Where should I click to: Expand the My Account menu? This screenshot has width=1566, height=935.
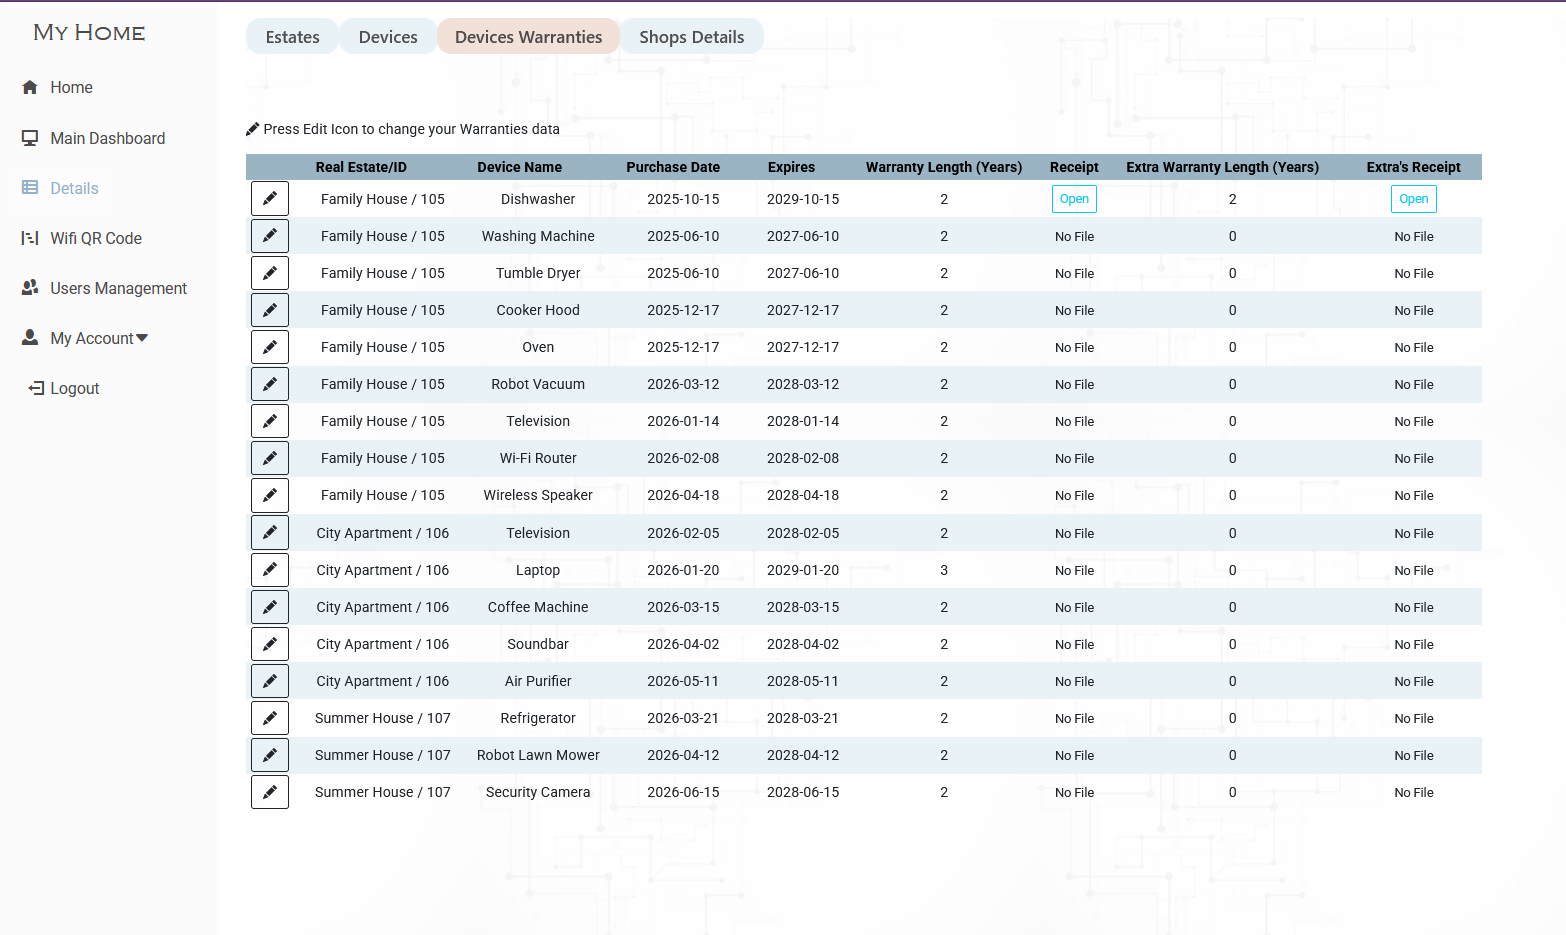(x=99, y=338)
